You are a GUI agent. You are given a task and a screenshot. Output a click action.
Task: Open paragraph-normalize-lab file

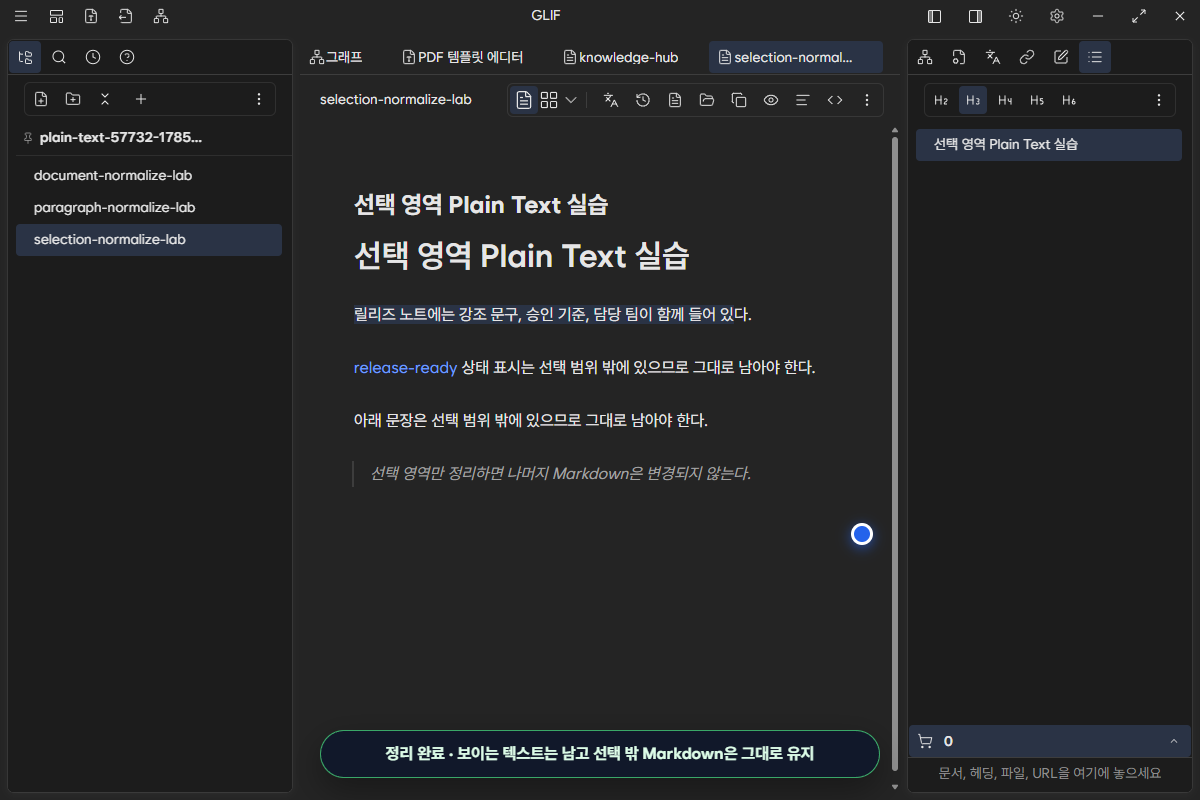pos(149,207)
